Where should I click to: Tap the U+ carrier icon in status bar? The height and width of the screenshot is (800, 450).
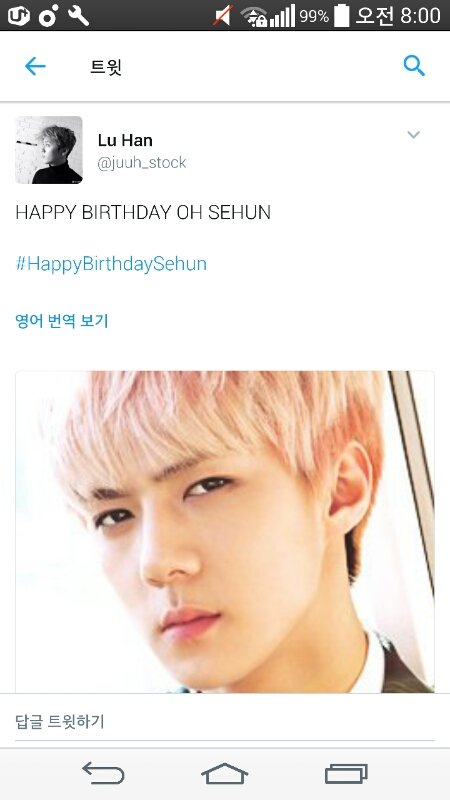pyautogui.click(x=18, y=15)
